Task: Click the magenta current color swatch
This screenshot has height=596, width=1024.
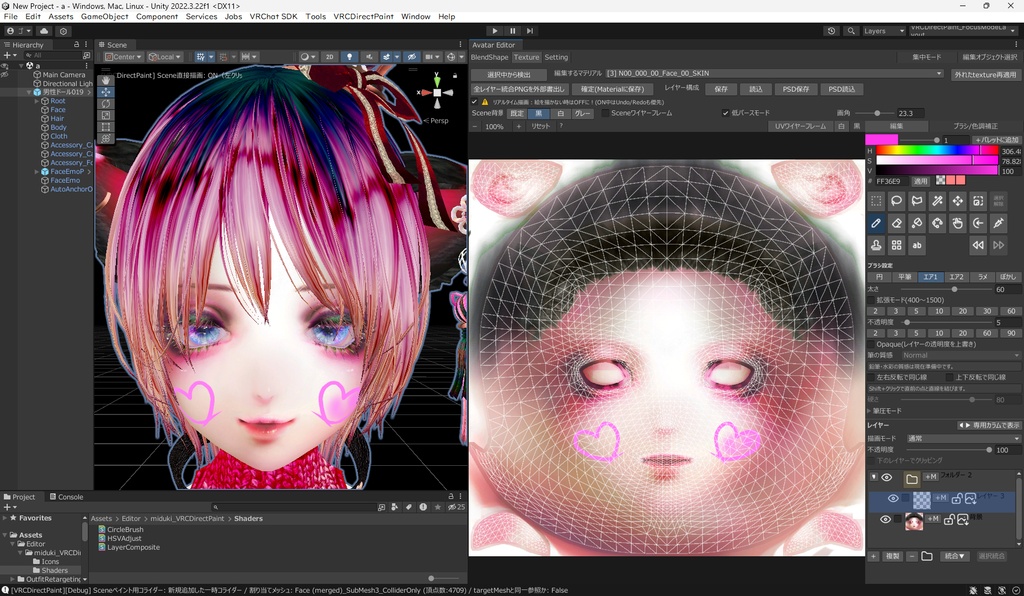Action: [882, 140]
